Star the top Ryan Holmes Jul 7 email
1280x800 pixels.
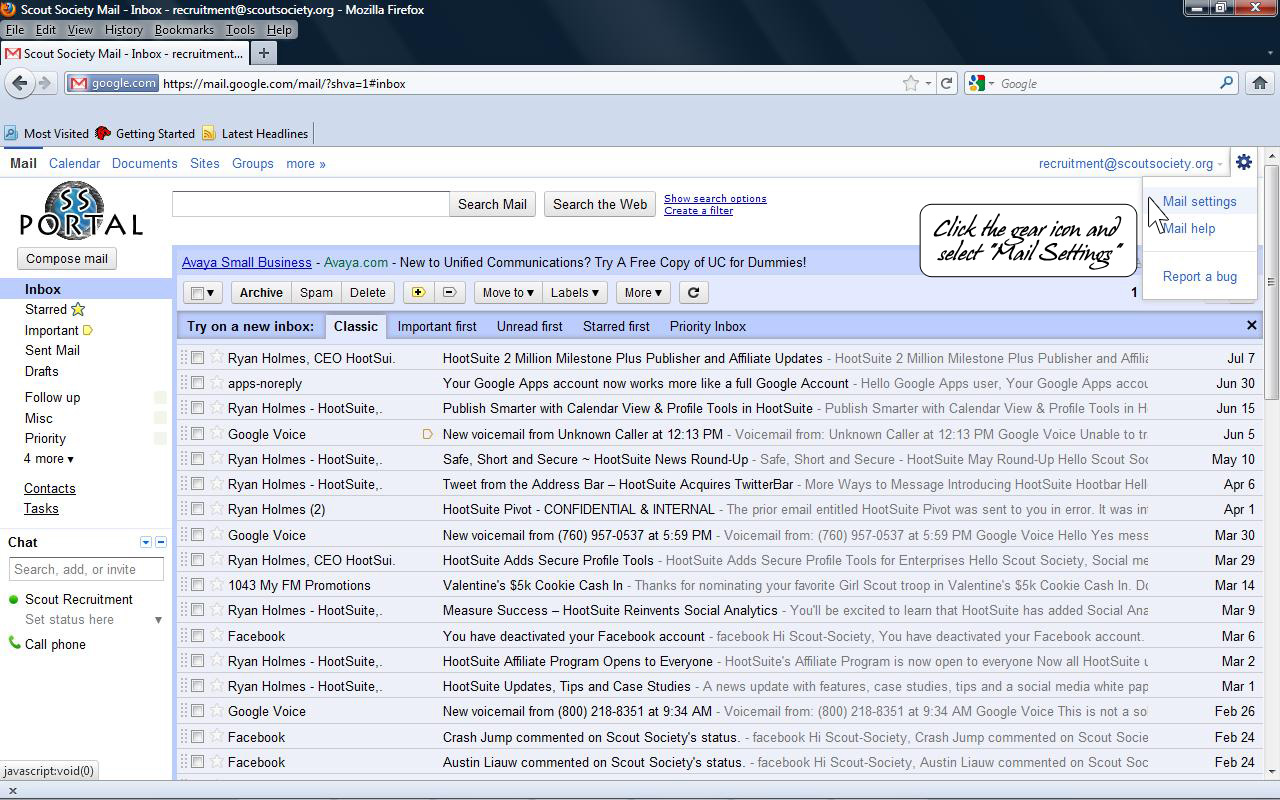[x=216, y=358]
